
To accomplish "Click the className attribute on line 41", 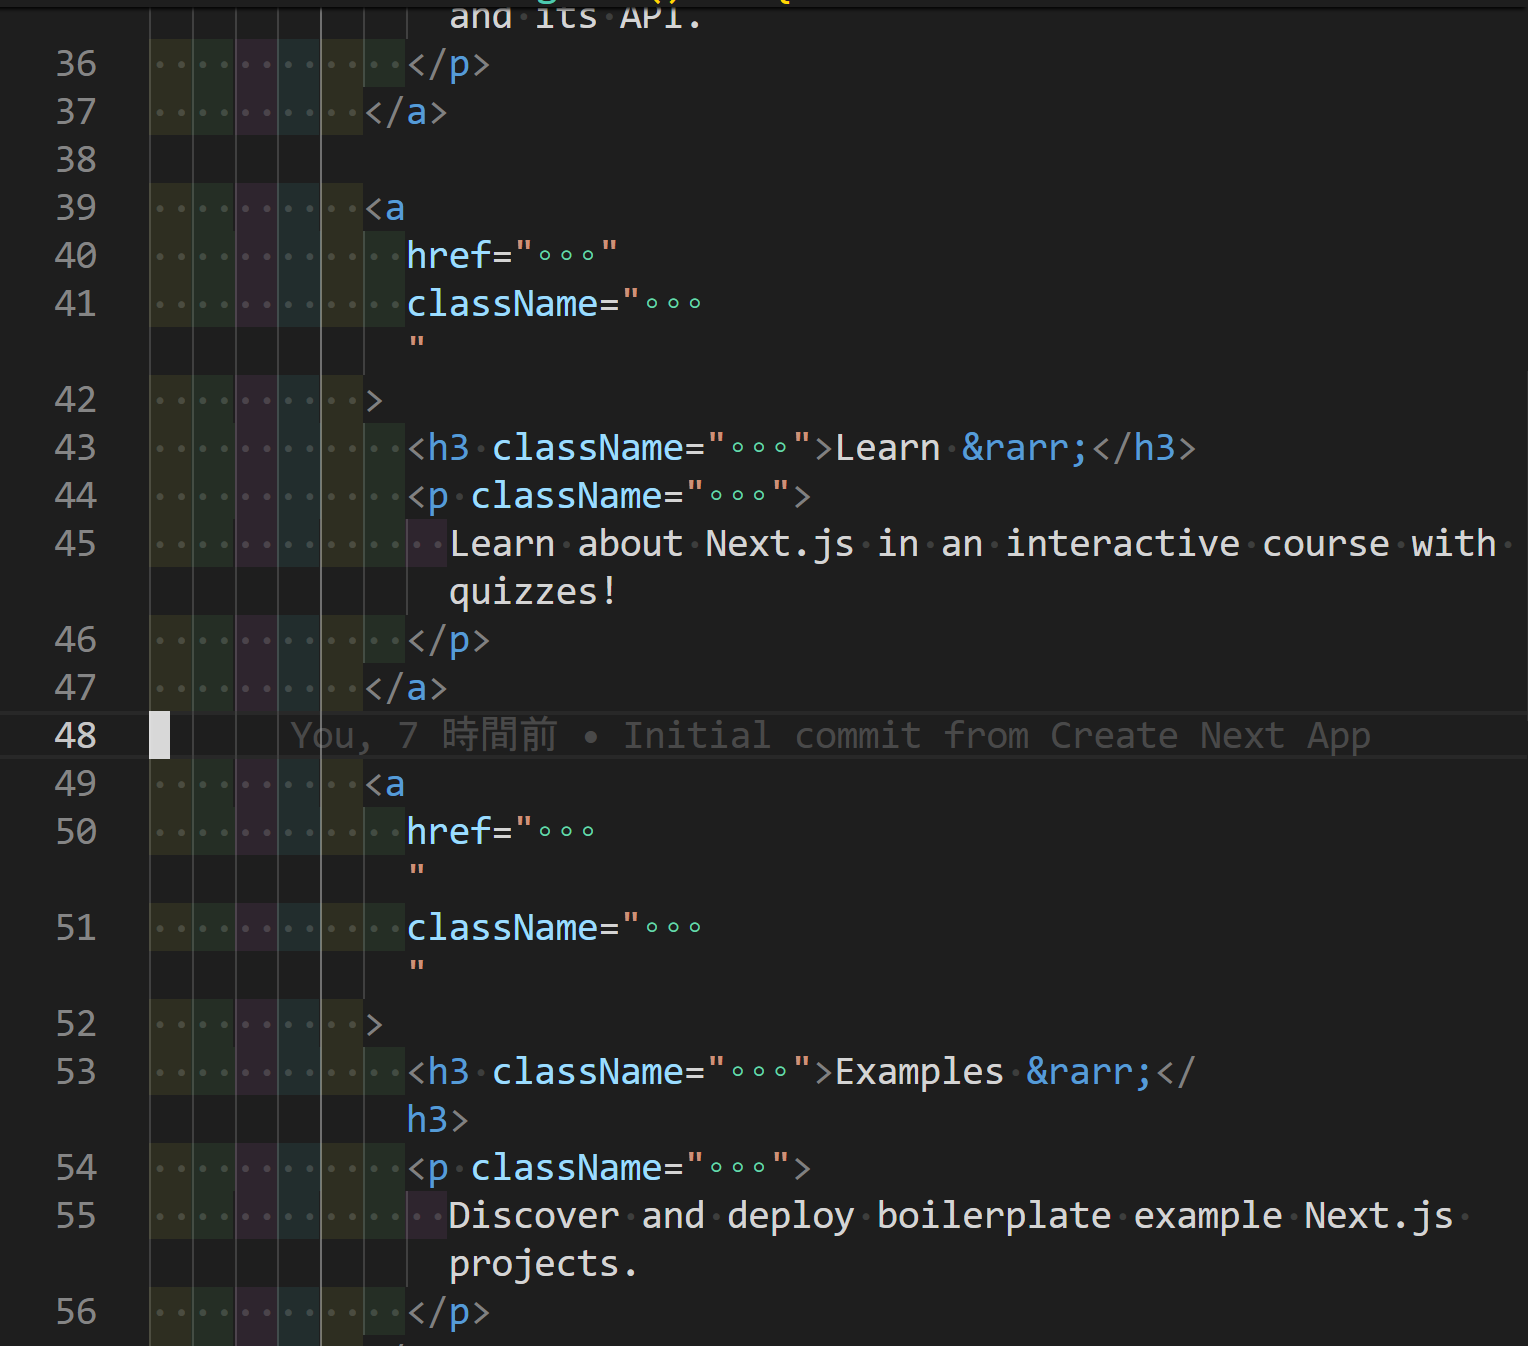I will click(502, 304).
